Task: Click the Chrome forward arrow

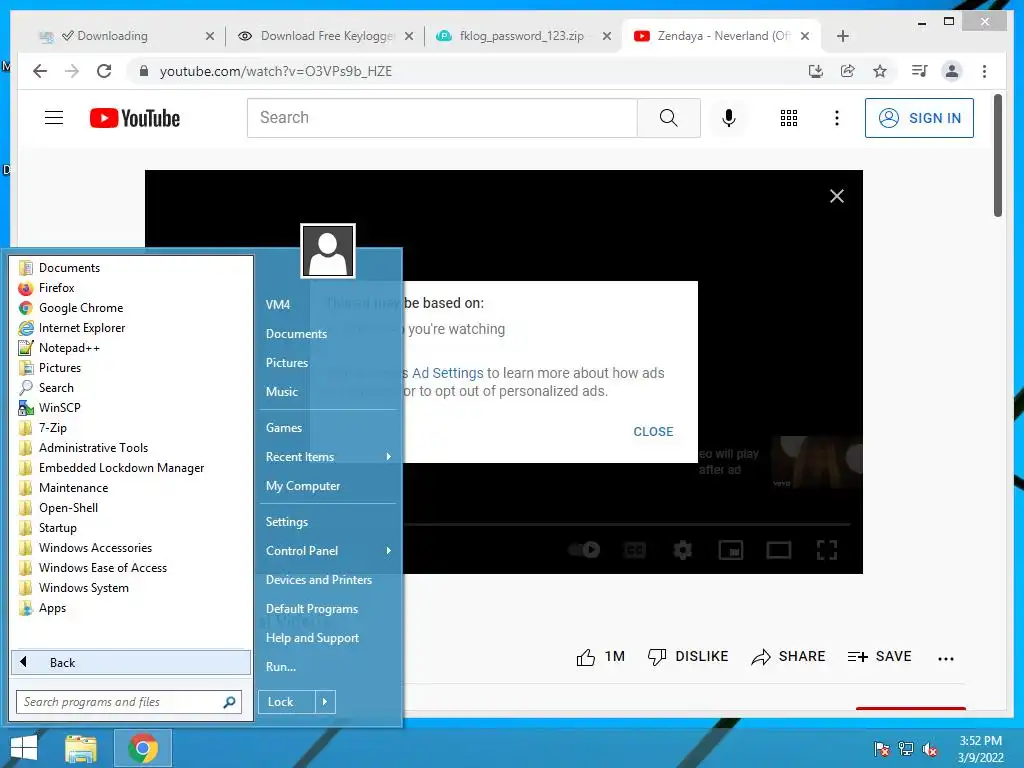Action: tap(72, 71)
